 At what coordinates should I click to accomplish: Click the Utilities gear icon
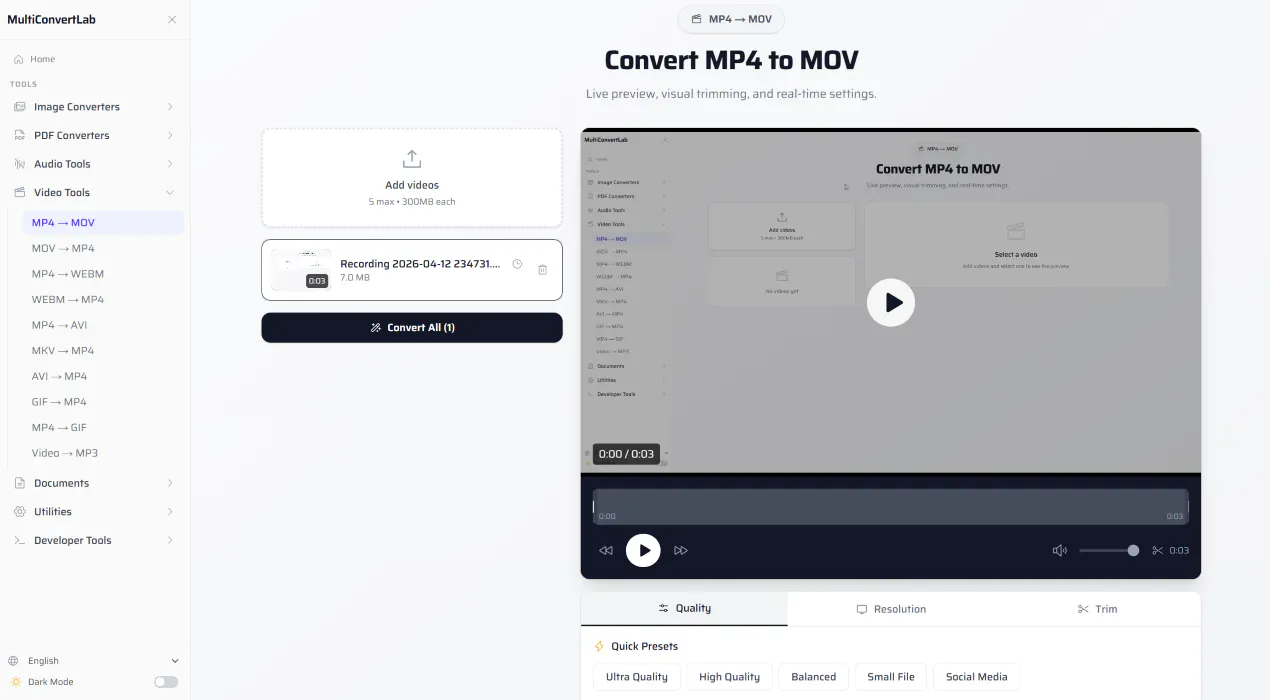pyautogui.click(x=20, y=512)
